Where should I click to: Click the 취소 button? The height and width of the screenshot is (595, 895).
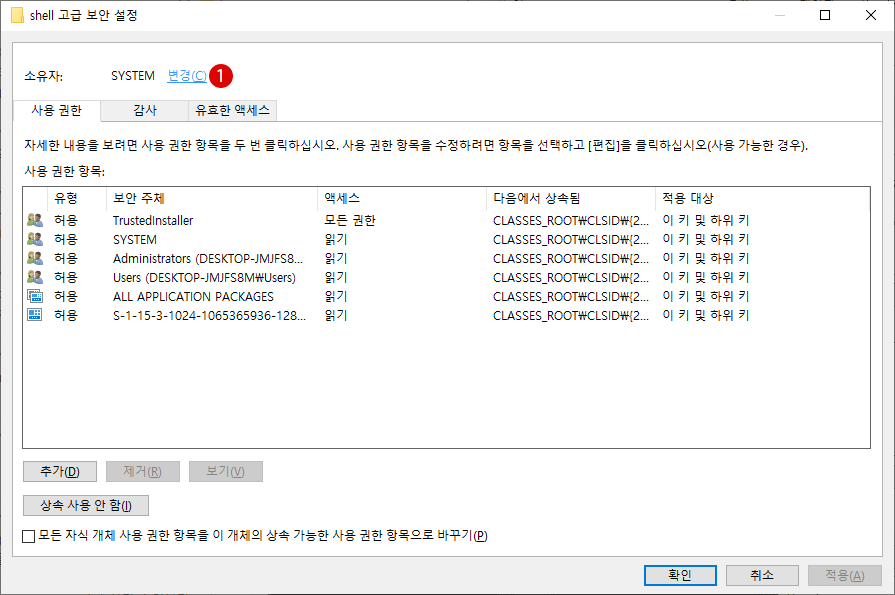pos(762,575)
